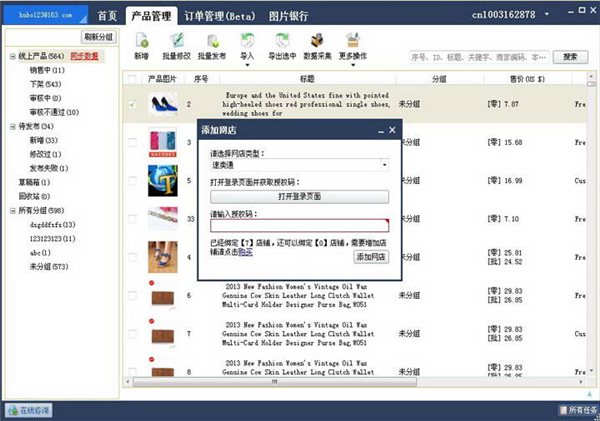
Task: Minimize the 添加网店 dialog
Action: point(381,131)
